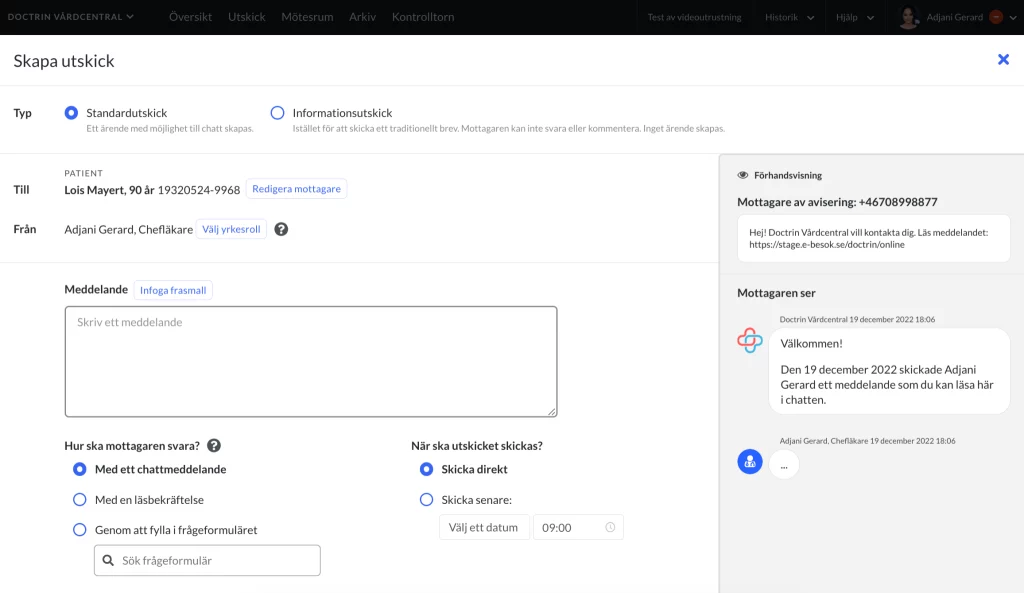Select Skicka senare radio button
This screenshot has width=1024, height=593.
click(426, 500)
